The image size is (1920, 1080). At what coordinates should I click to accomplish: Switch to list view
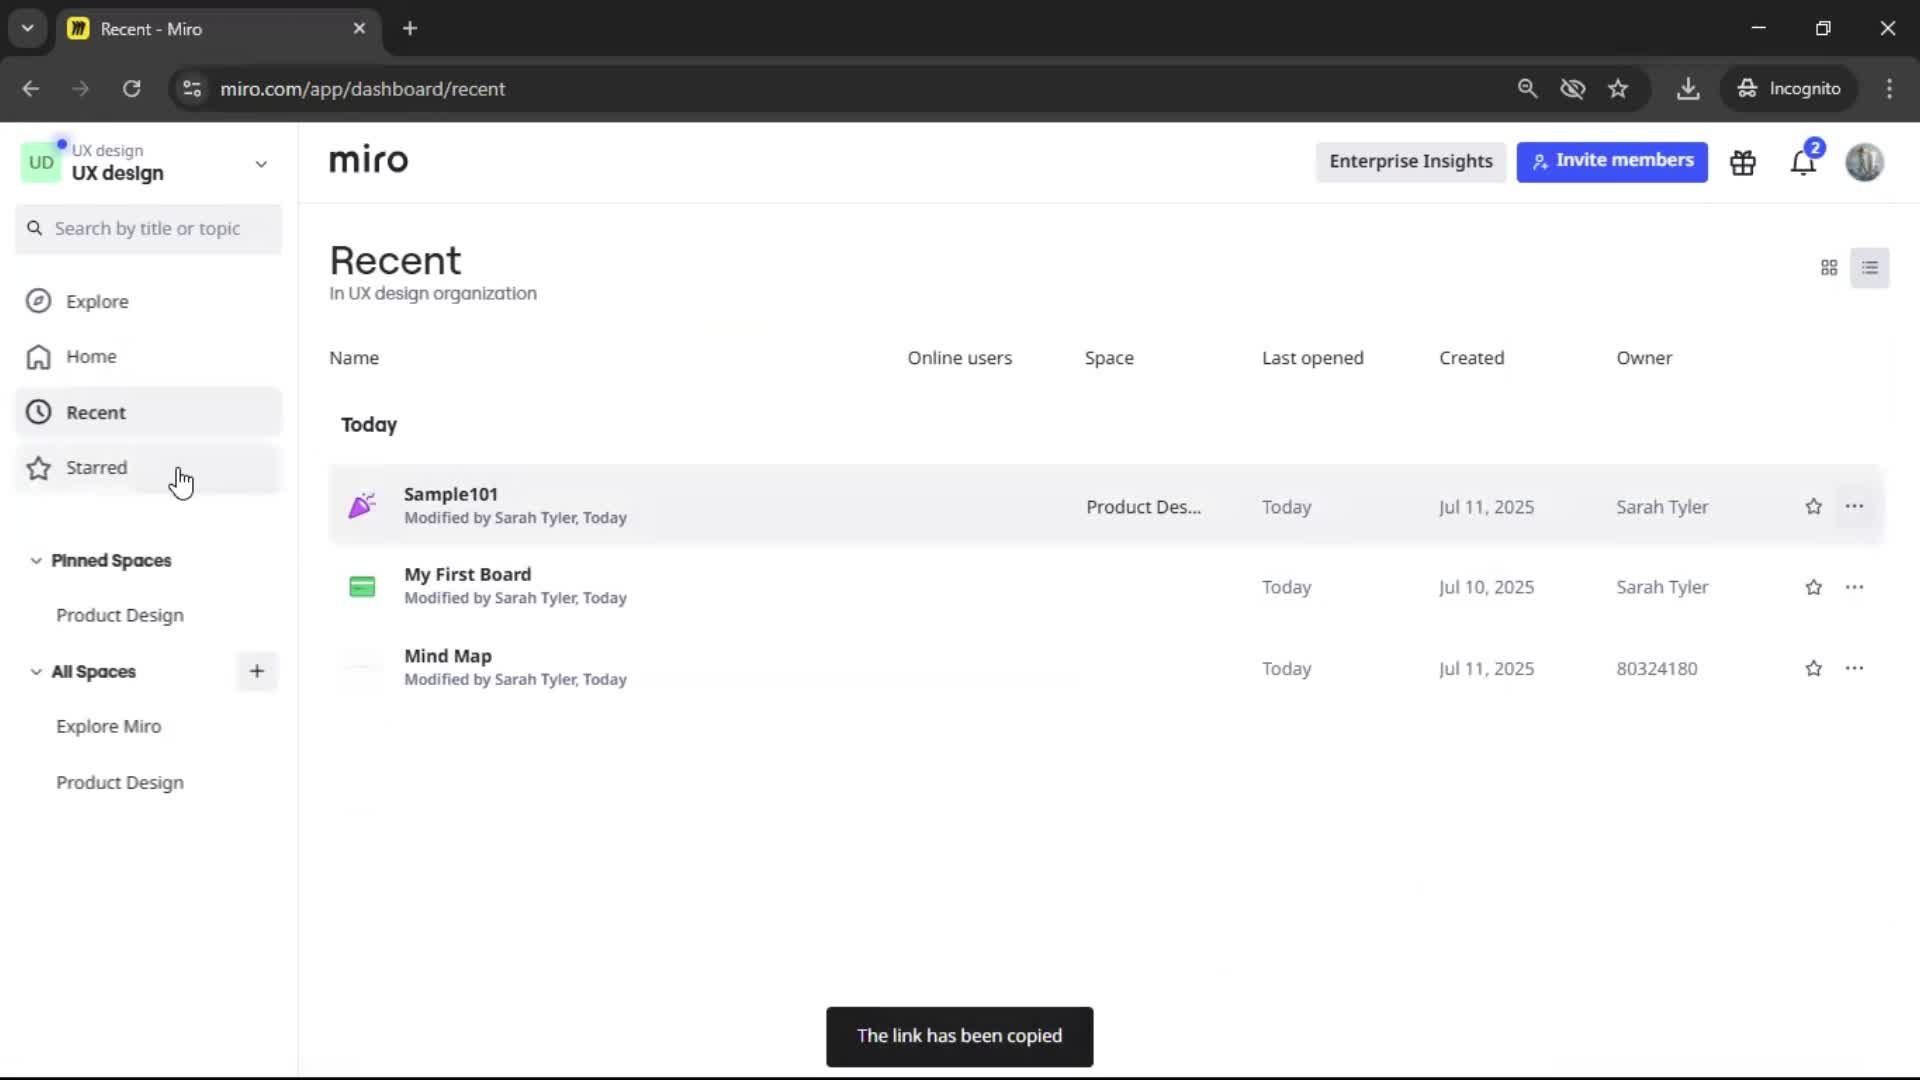(x=1870, y=268)
